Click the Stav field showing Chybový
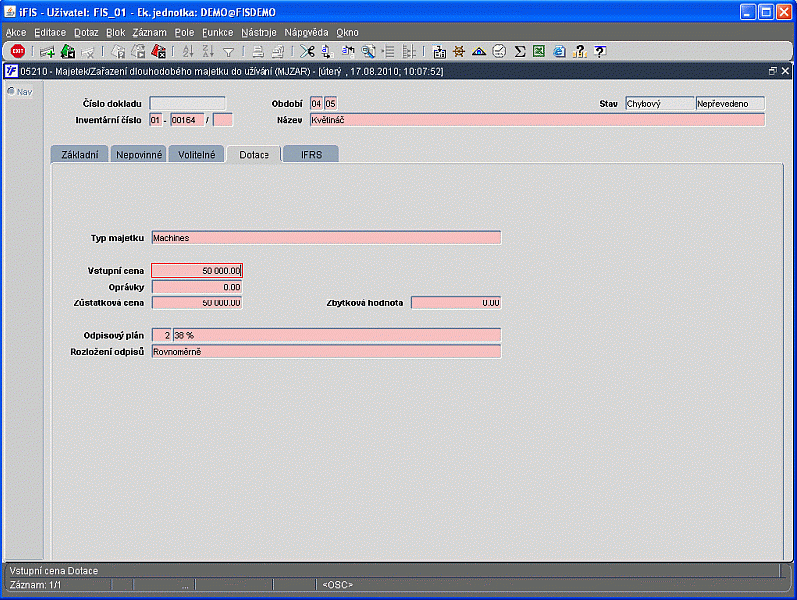 659,104
